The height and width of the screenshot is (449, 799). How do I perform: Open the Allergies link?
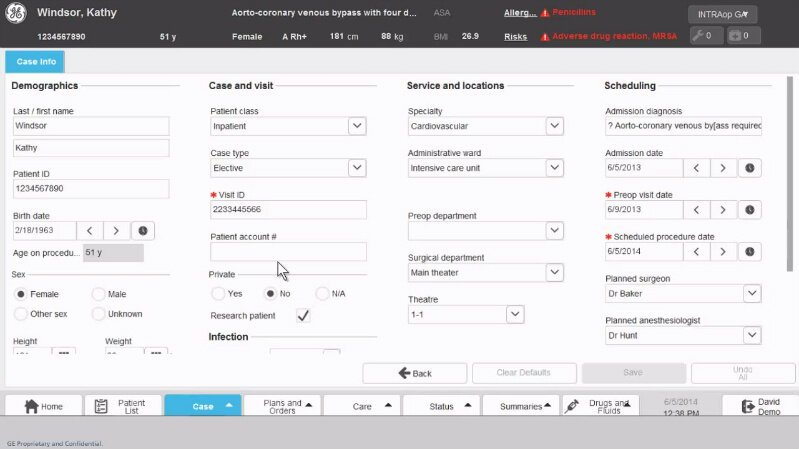[518, 13]
